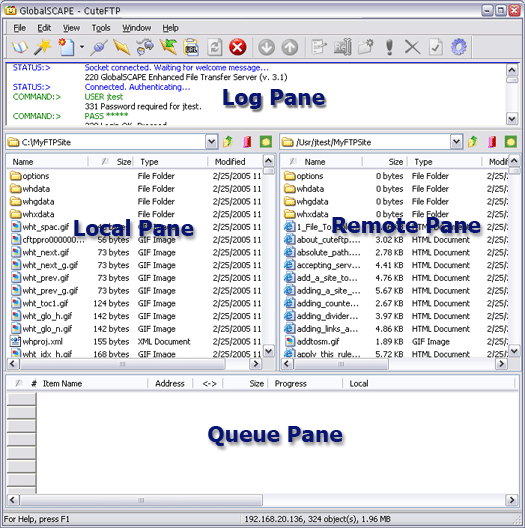Open the New document dropdown arrow
The image size is (525, 528).
[x=82, y=47]
